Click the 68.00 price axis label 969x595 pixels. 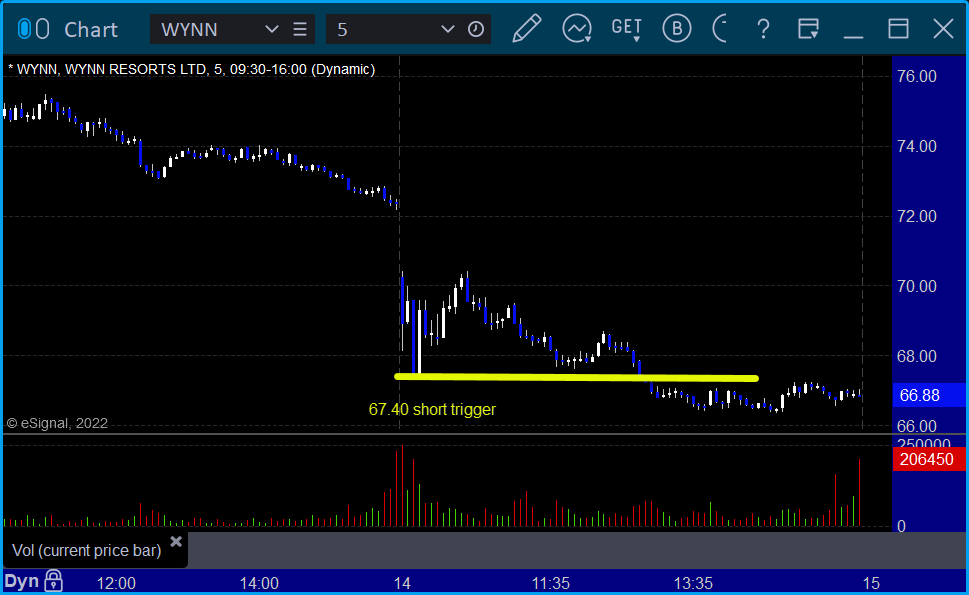coord(917,357)
